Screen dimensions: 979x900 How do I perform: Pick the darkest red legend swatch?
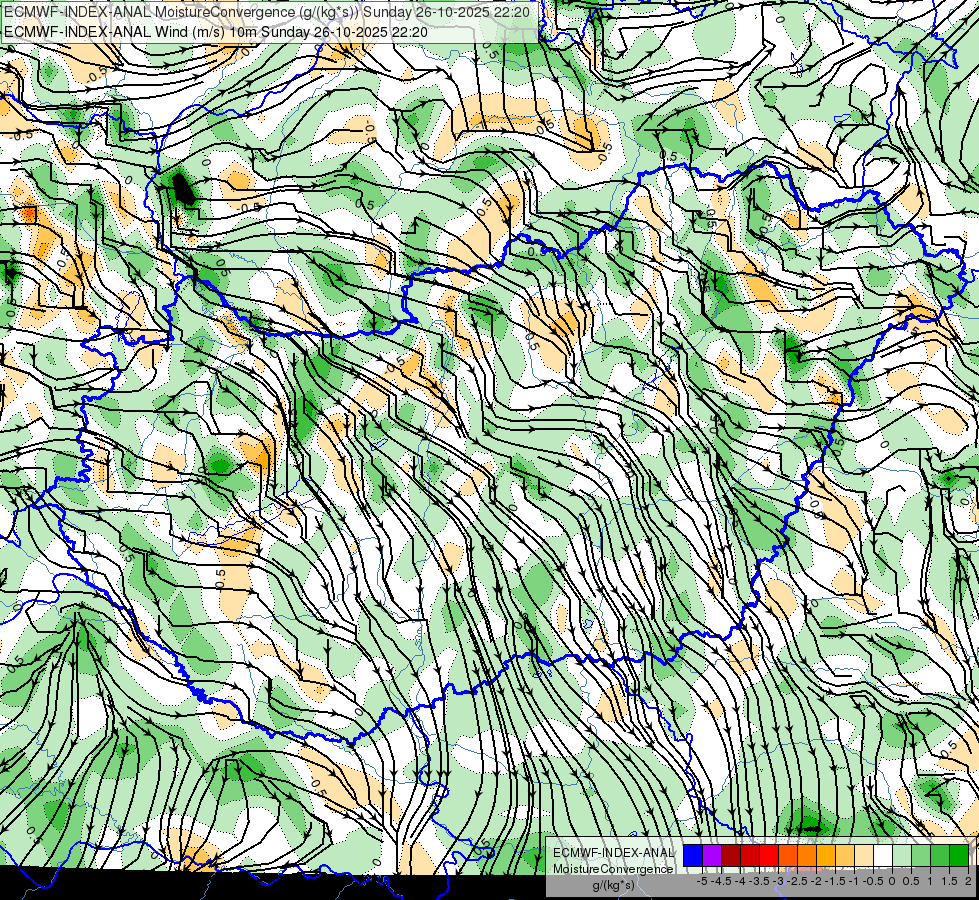731,855
